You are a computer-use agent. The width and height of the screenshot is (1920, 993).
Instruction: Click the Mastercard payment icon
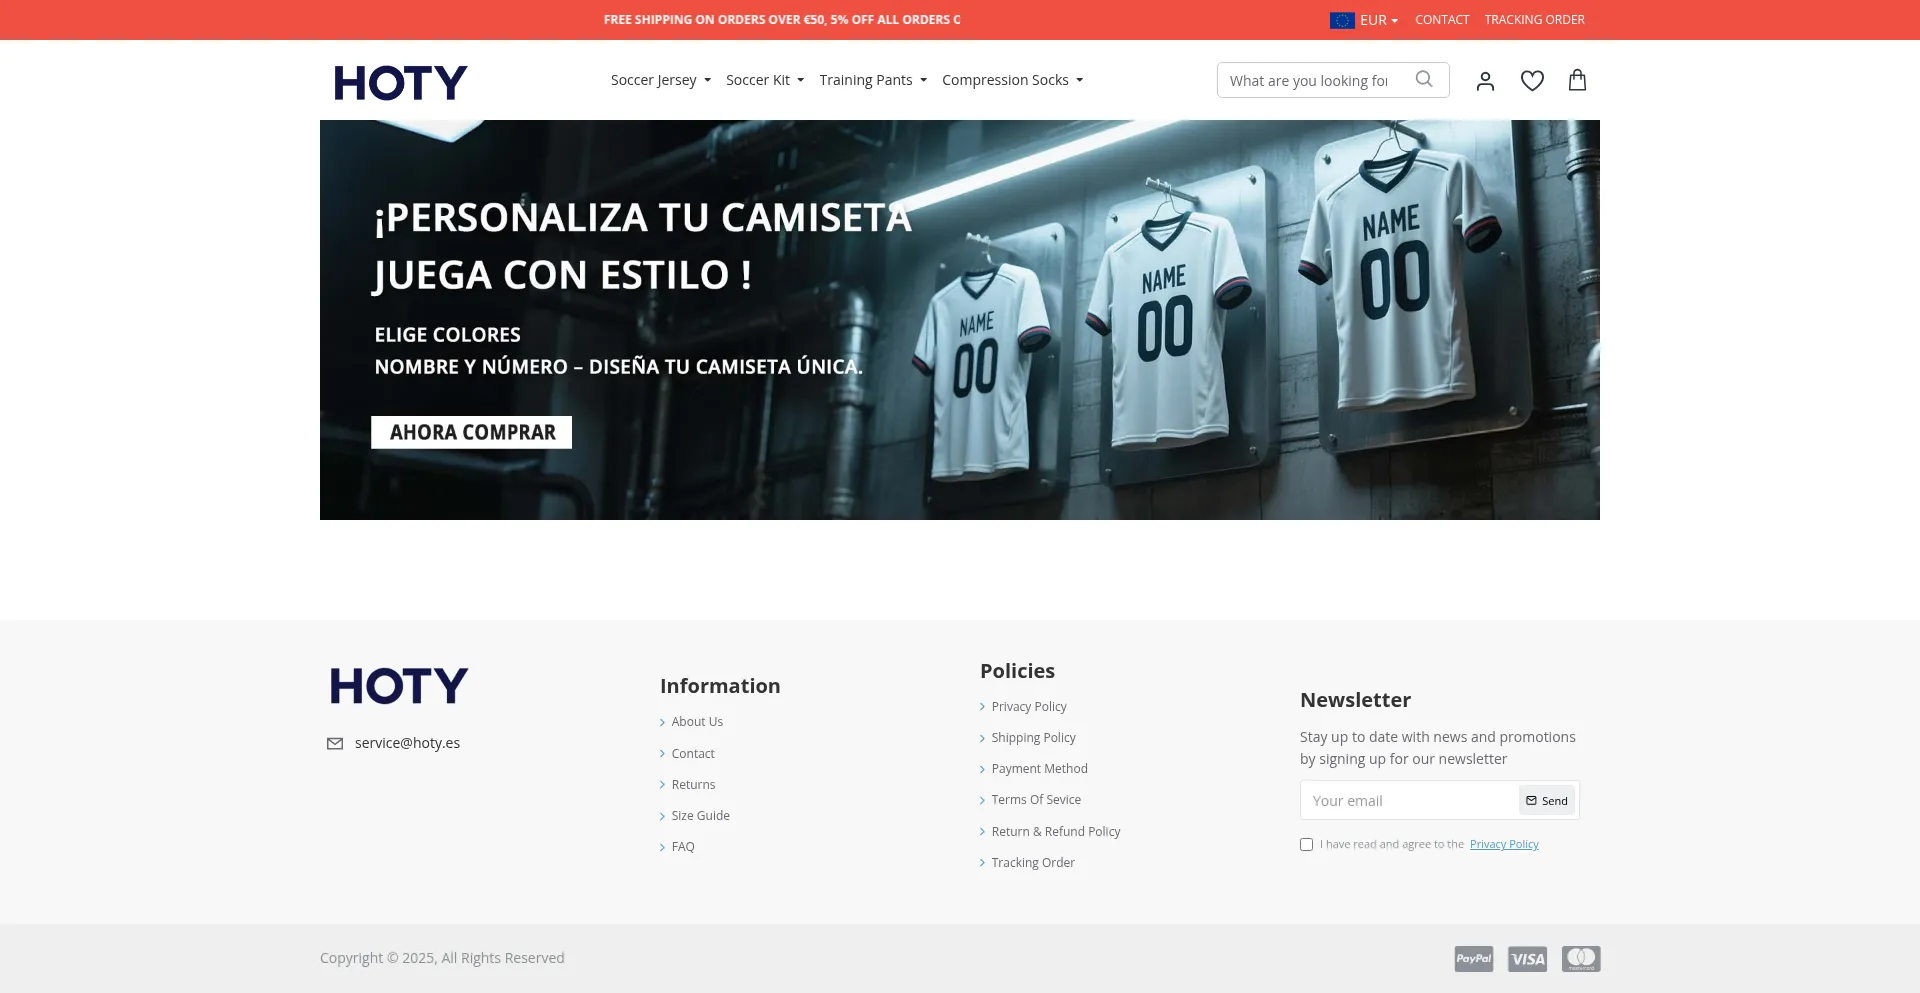coord(1581,959)
